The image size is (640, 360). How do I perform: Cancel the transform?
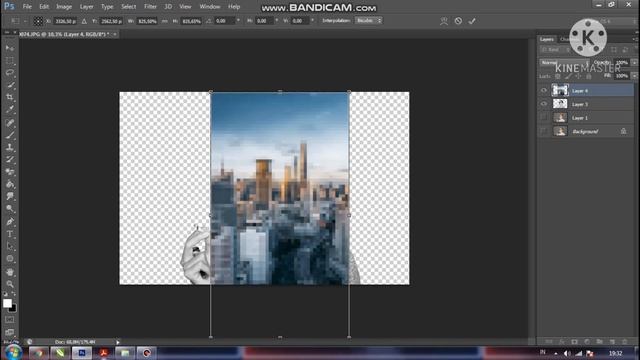click(x=458, y=21)
